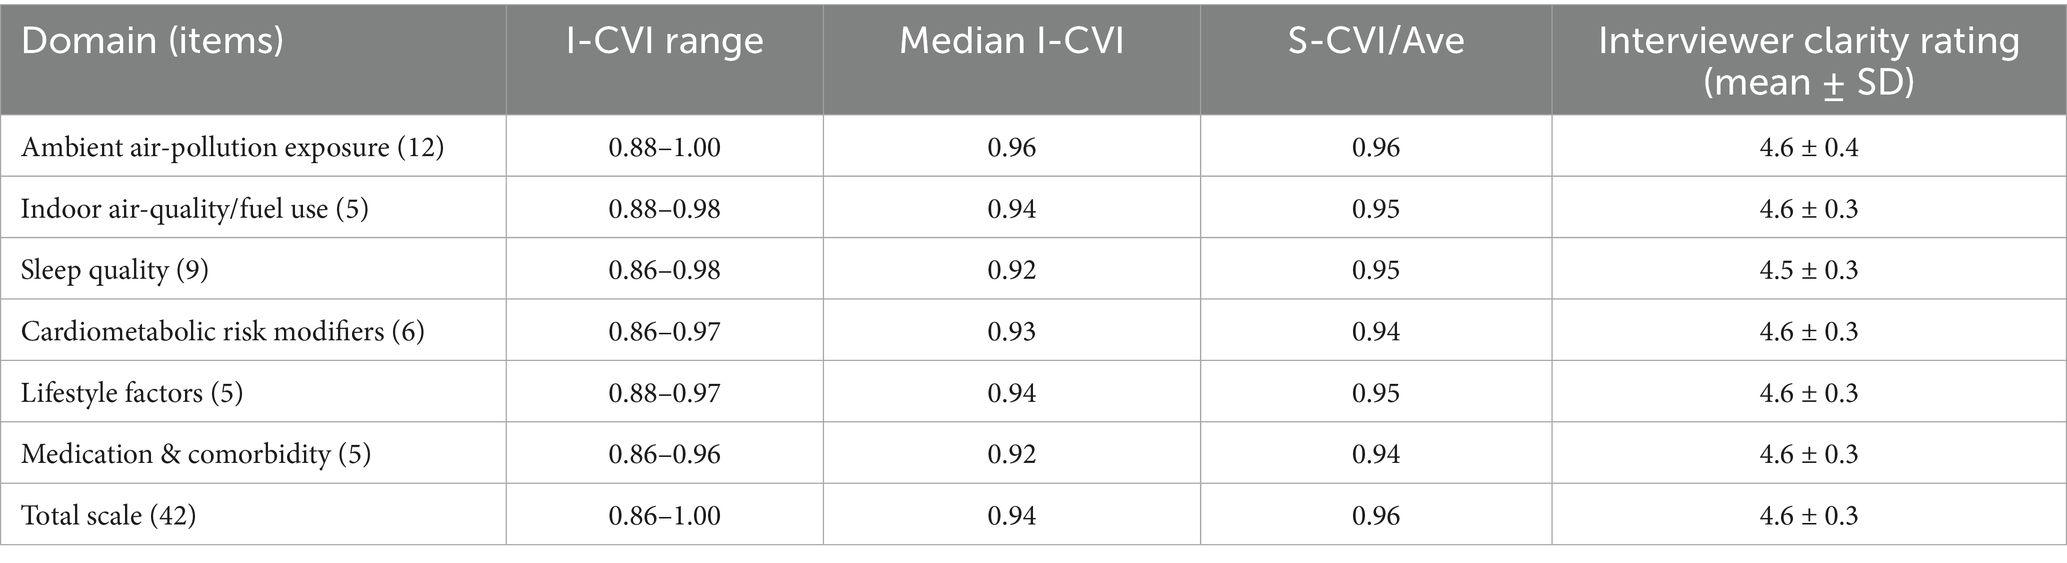Select the clarity rating '4.6 ± 0.4' cell
This screenshot has width=2067, height=563.
[1808, 148]
